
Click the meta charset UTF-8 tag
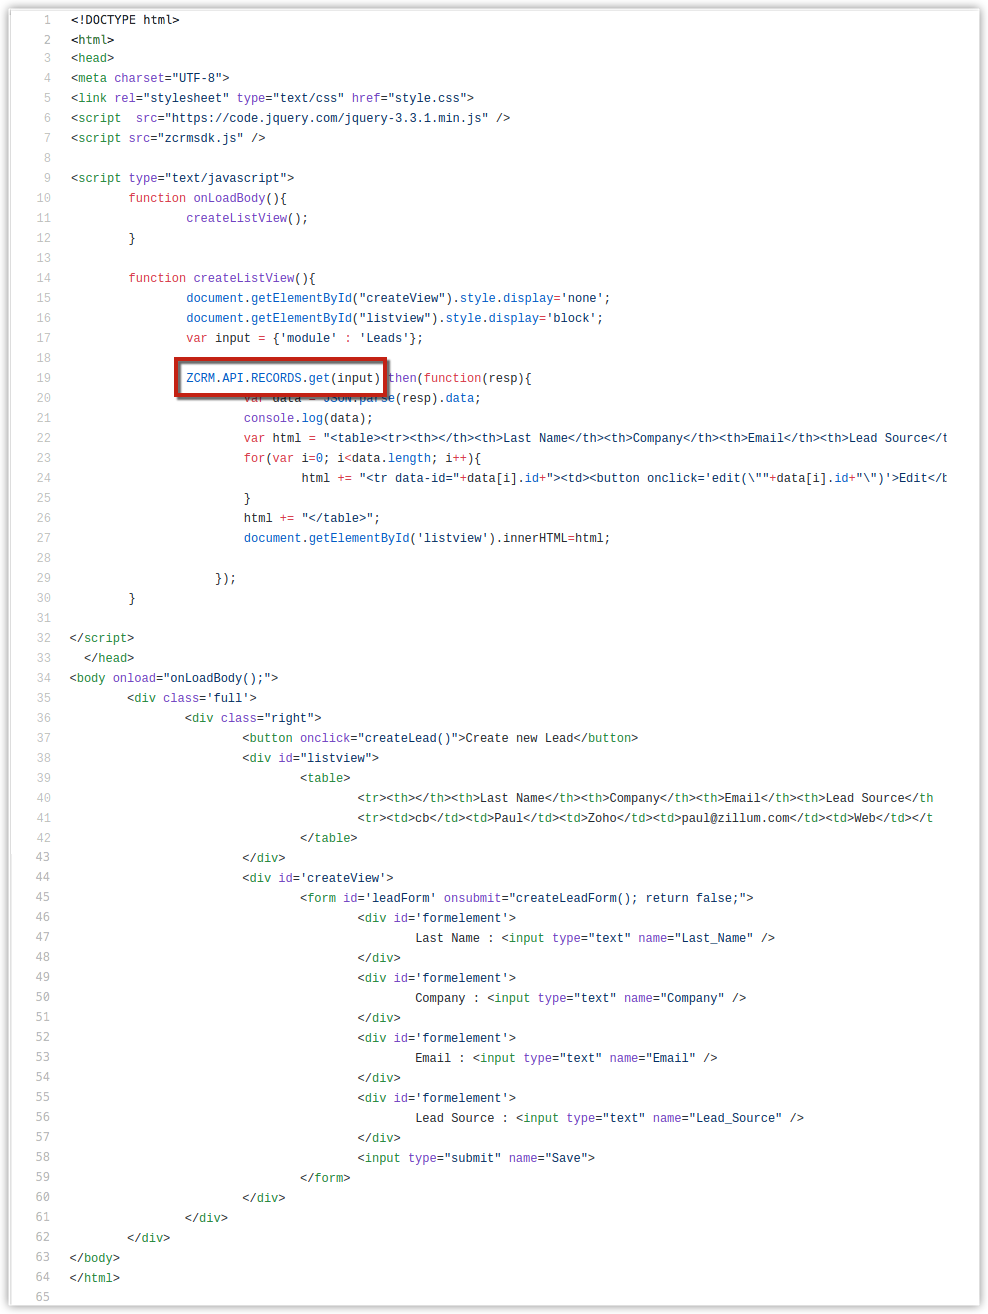tap(150, 78)
